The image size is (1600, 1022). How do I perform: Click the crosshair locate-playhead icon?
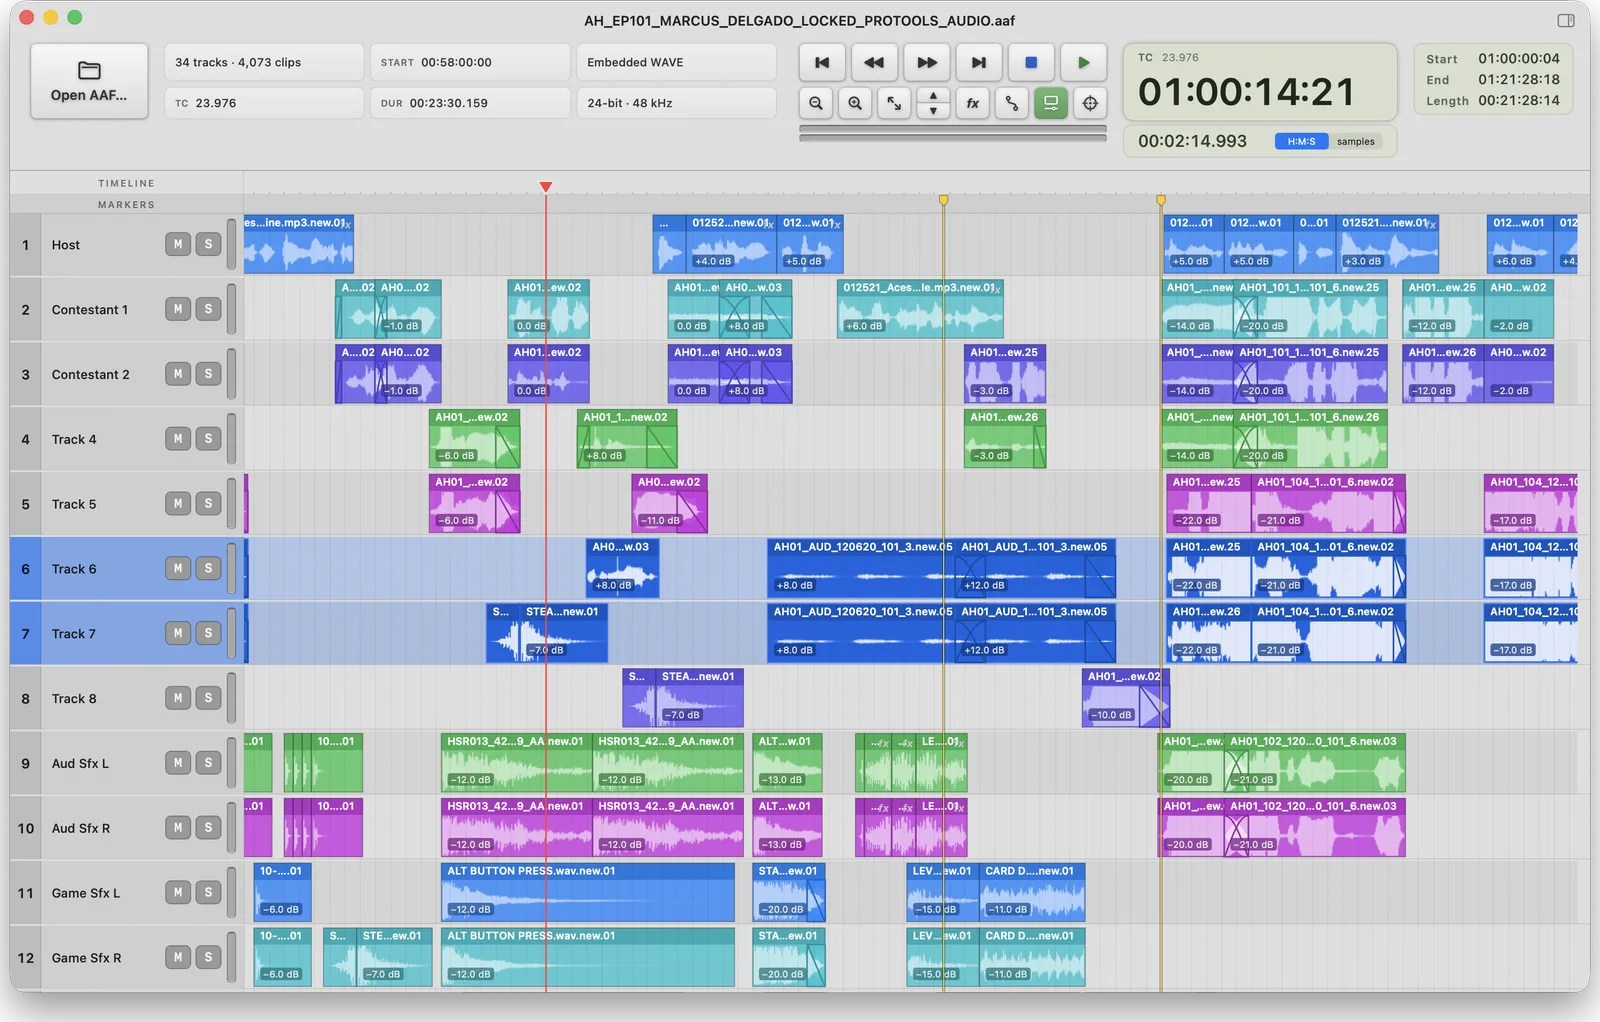point(1090,103)
